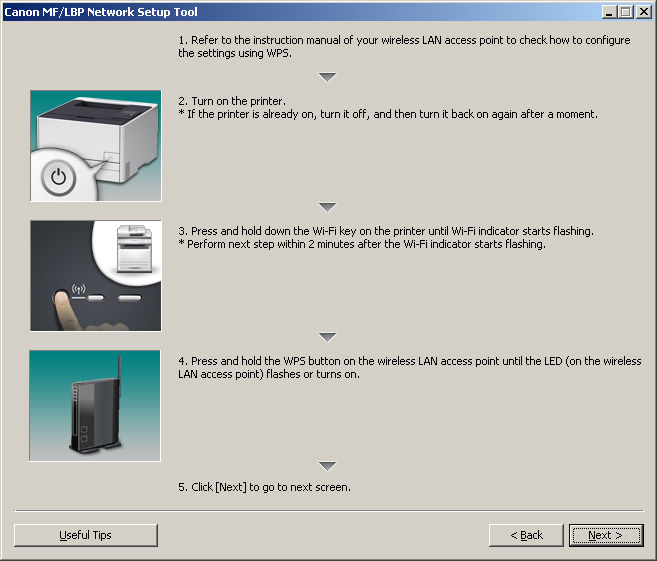657x561 pixels.
Task: Minimize the Network Setup Tool window
Action: [610, 11]
